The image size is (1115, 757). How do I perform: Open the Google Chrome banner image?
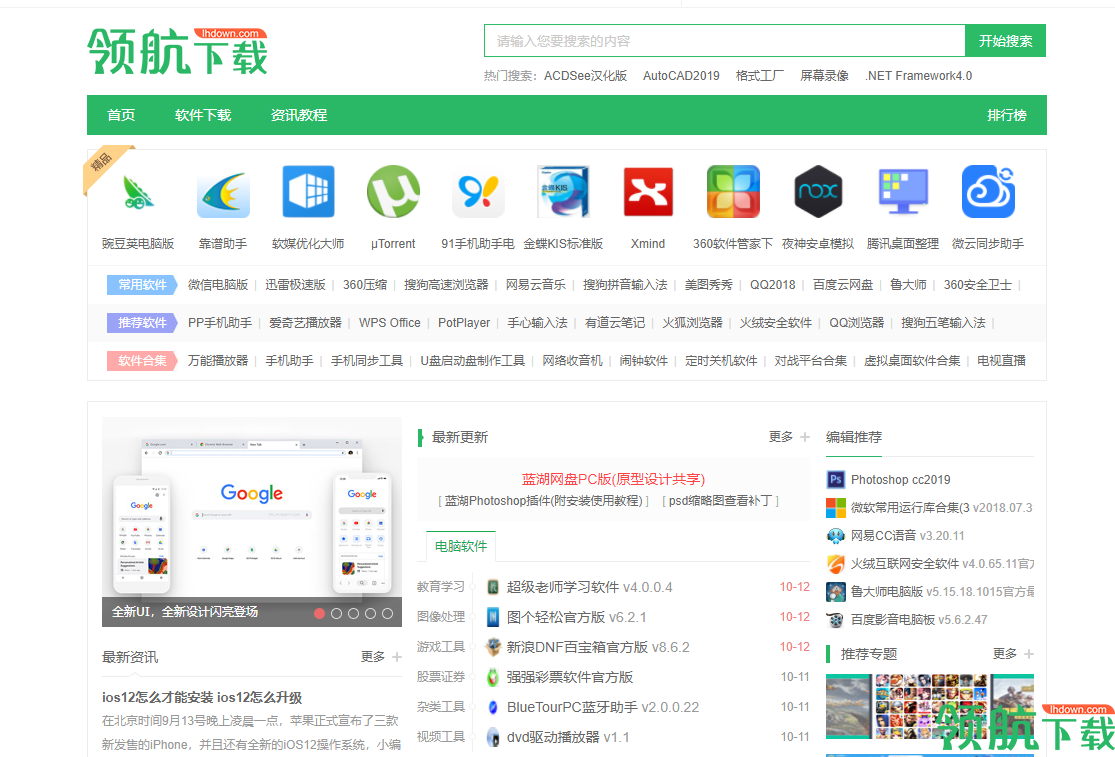[x=252, y=522]
